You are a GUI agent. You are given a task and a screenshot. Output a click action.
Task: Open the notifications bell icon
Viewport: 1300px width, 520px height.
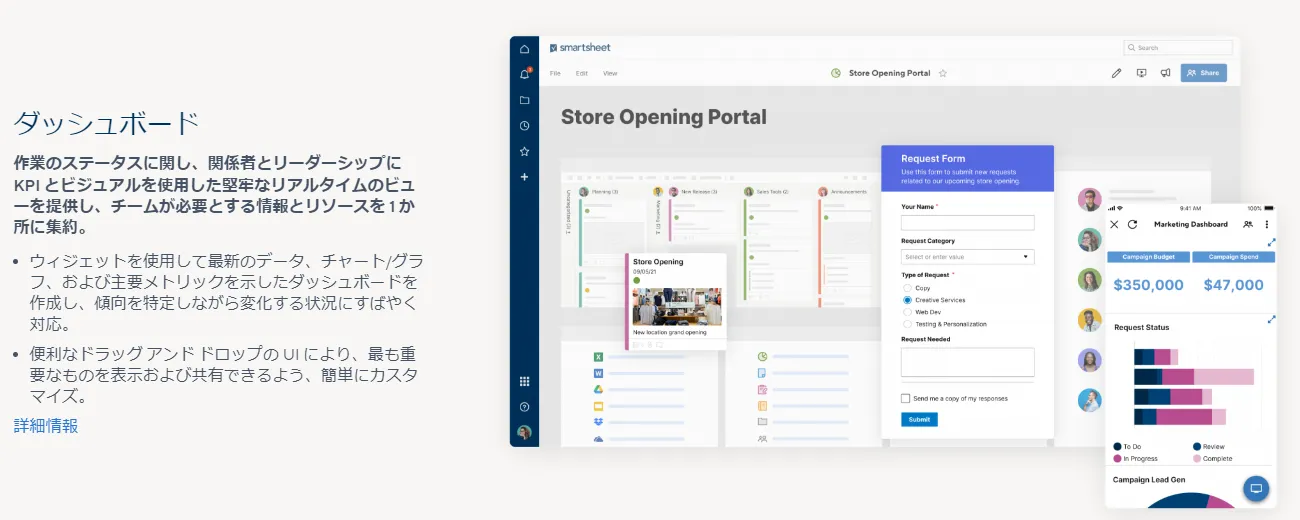524,74
